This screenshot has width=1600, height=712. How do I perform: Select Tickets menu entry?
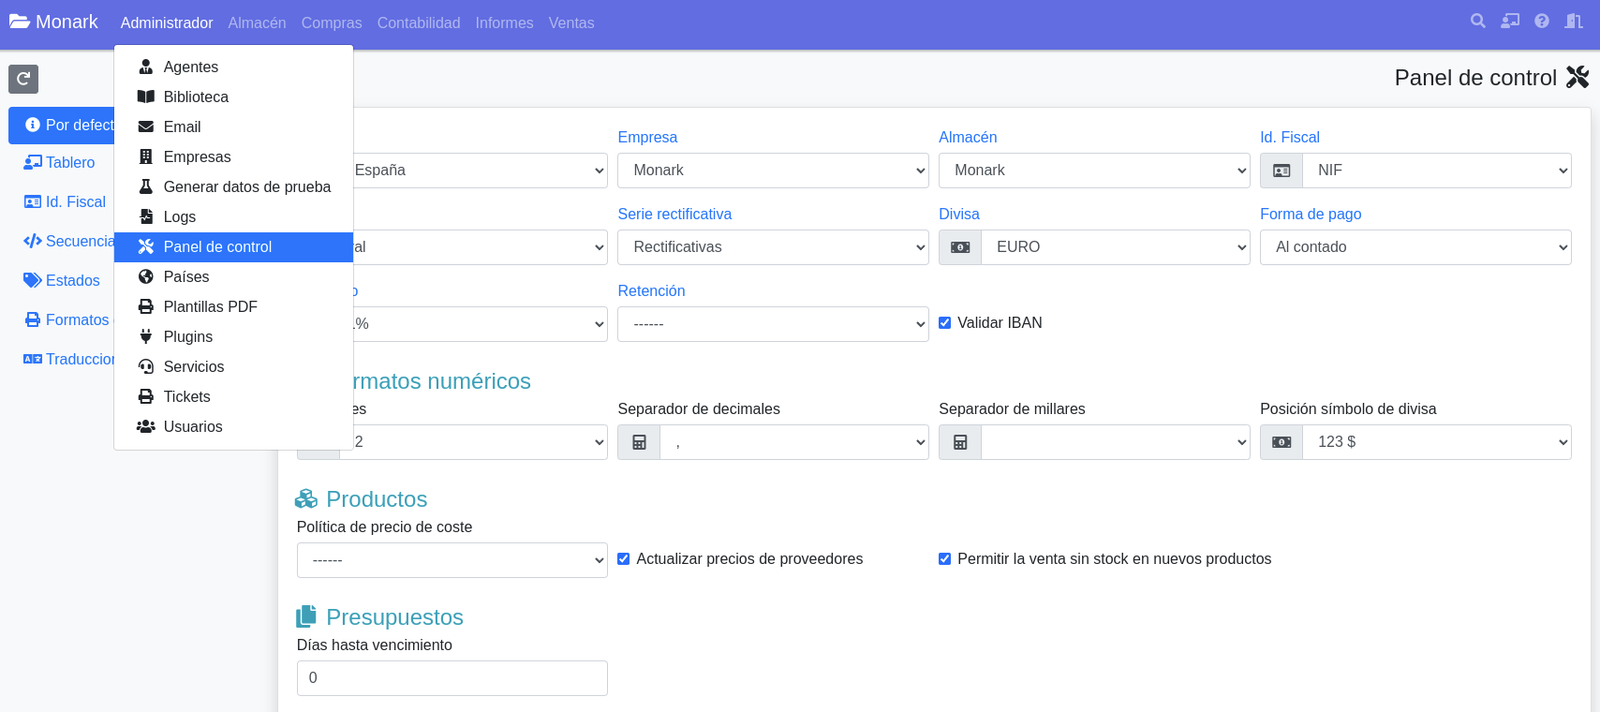[234, 397]
